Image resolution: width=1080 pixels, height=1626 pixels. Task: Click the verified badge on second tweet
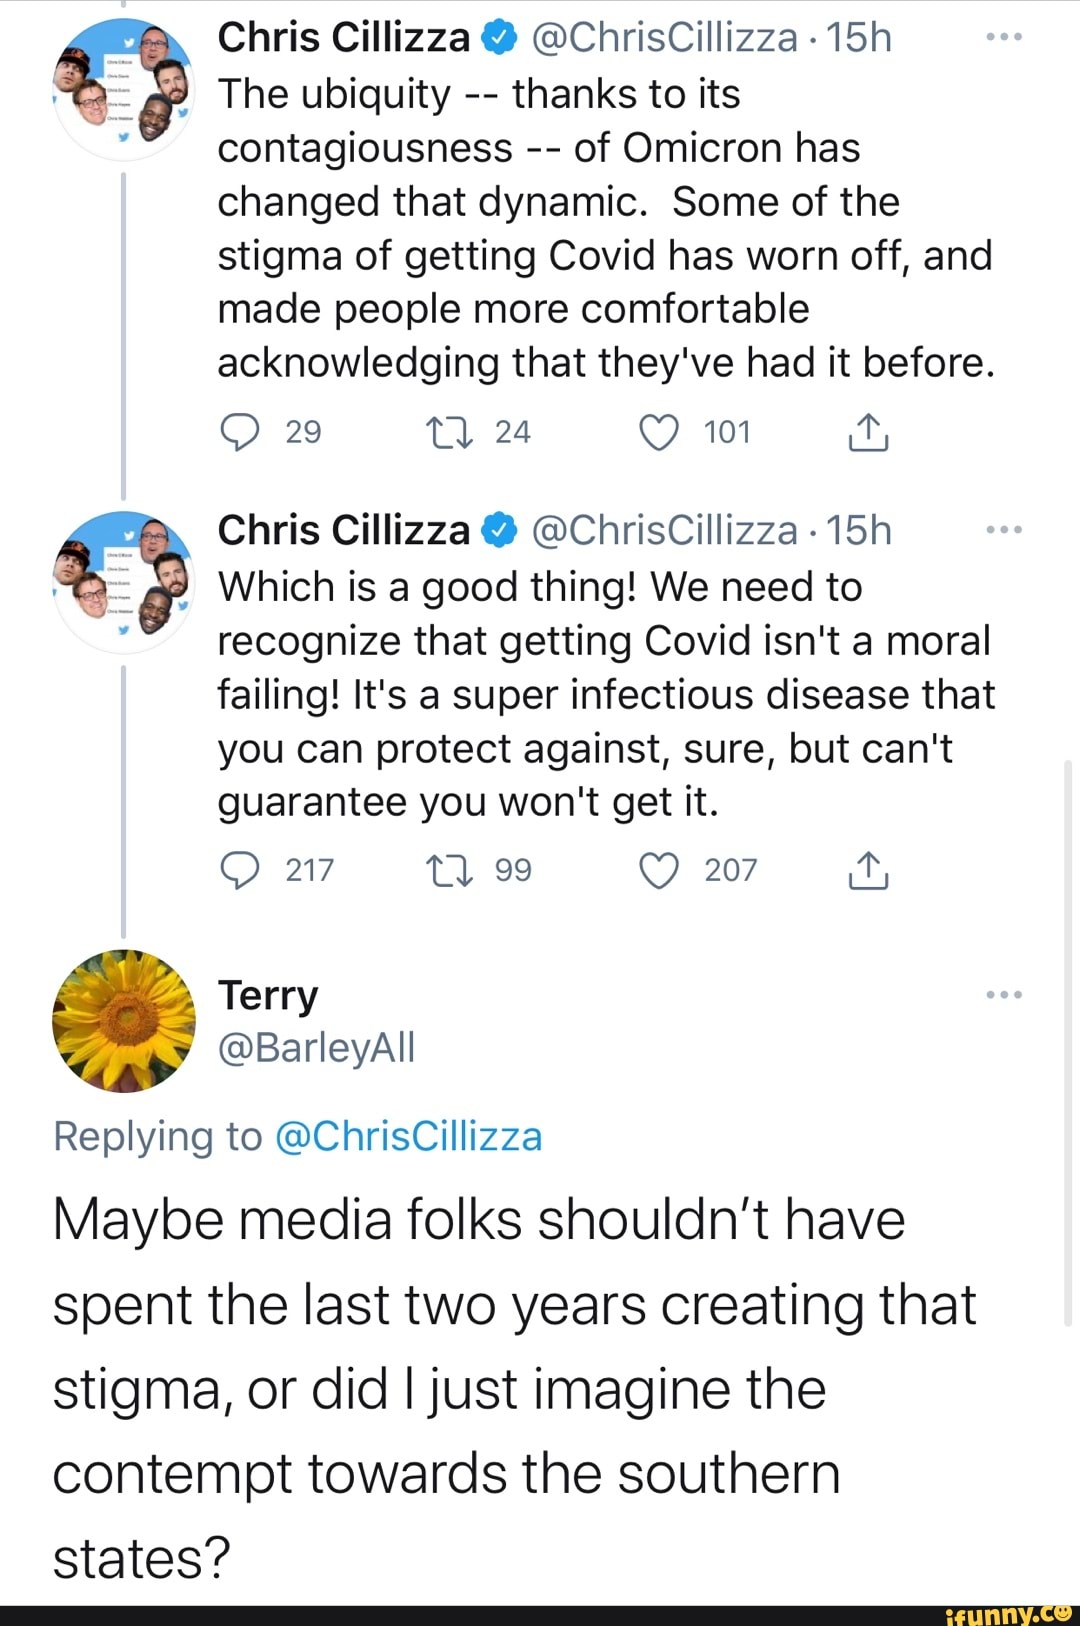[500, 531]
